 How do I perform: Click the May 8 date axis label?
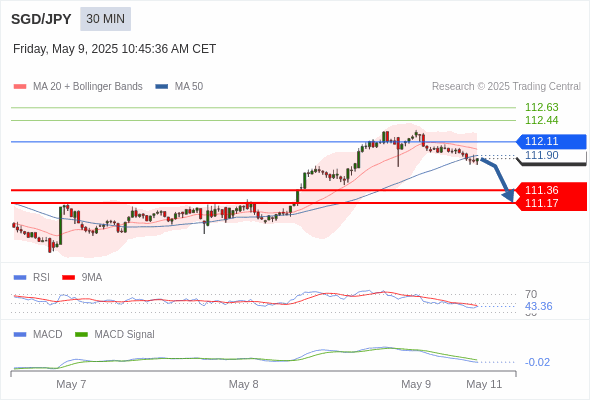(x=243, y=384)
